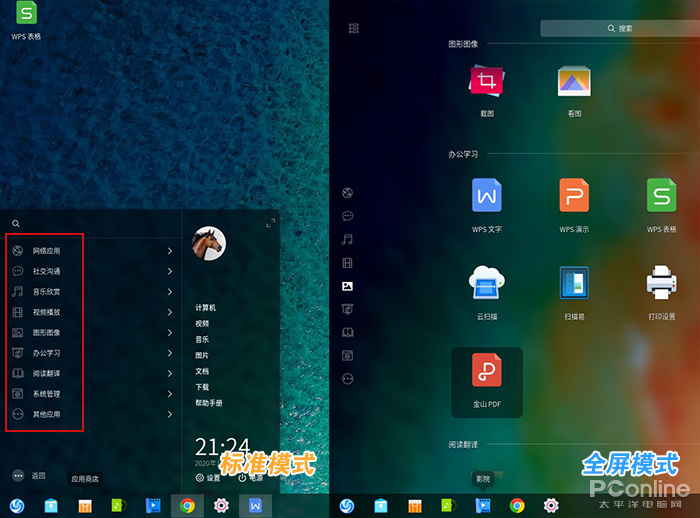Switch category view via top-left grid icon
This screenshot has height=518, width=700.
[353, 29]
